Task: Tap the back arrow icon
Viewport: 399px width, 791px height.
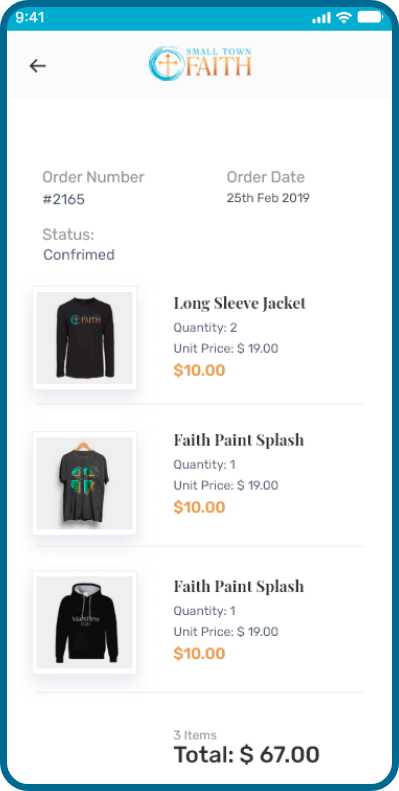Action: click(x=37, y=66)
